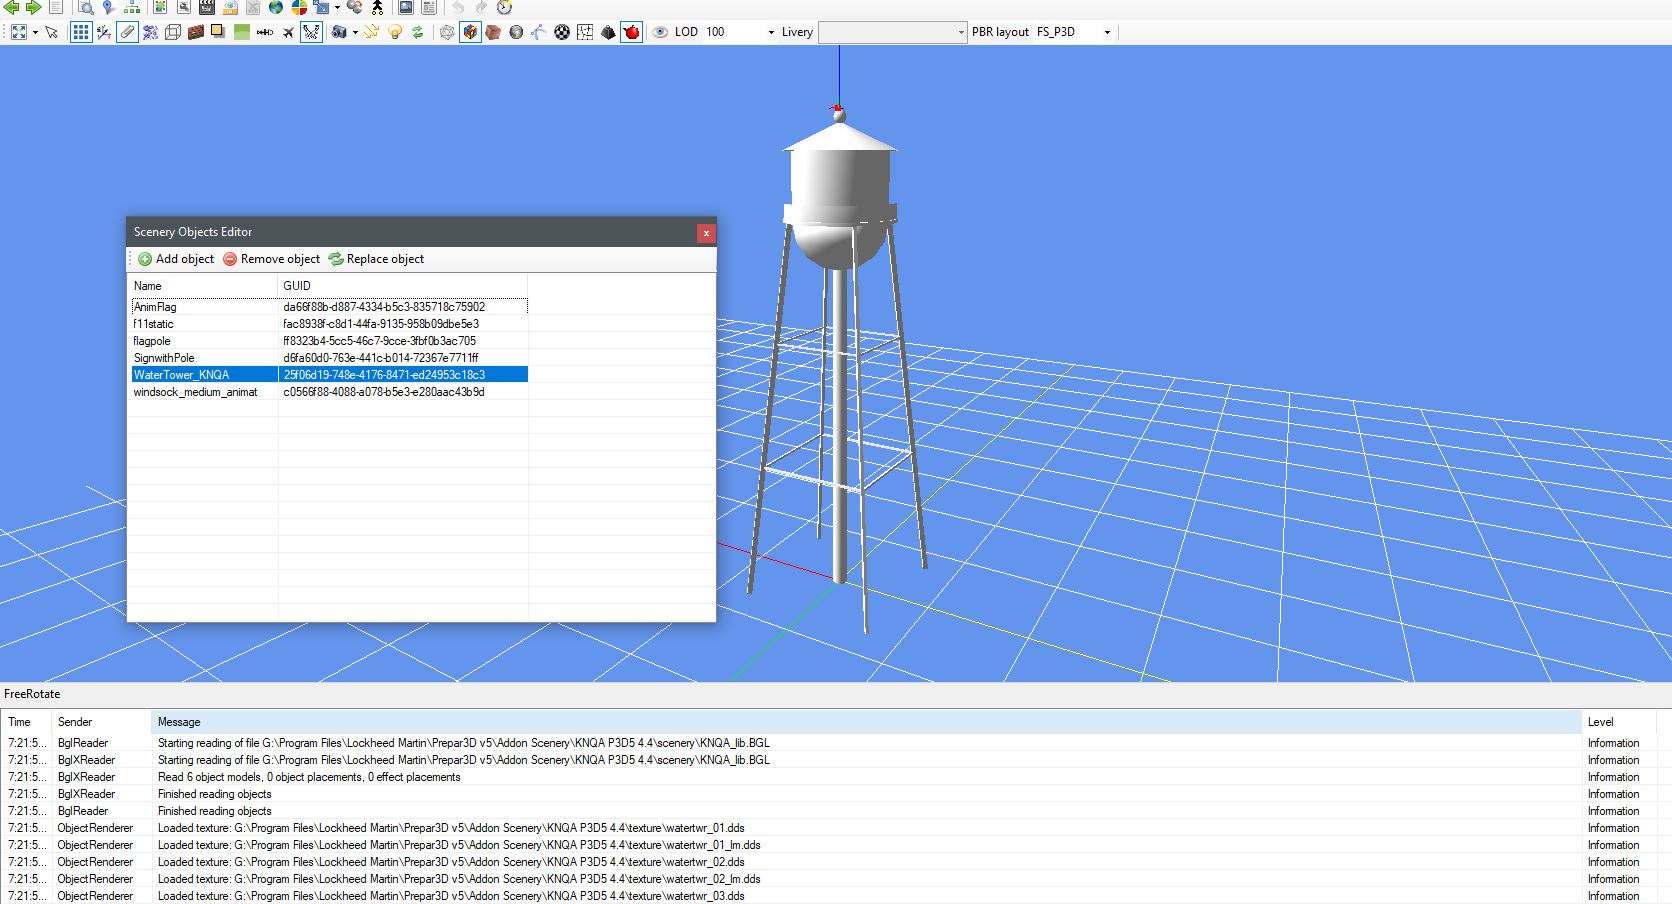Screen dimensions: 1672x904
Task: Click the black-white checkered ball icon
Action: [562, 32]
